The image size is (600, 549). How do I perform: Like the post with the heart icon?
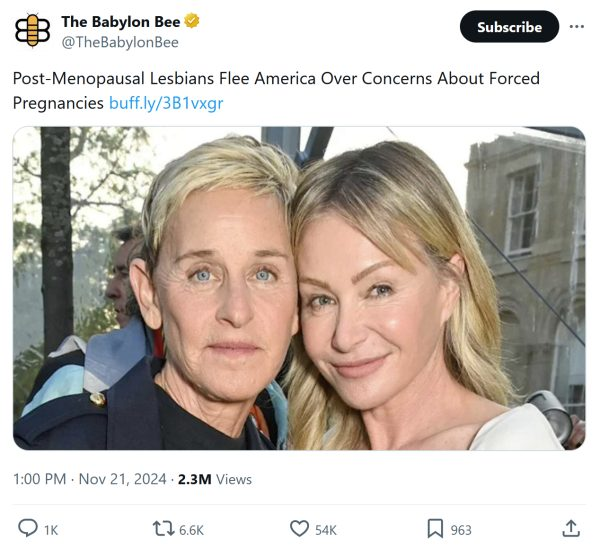click(299, 529)
